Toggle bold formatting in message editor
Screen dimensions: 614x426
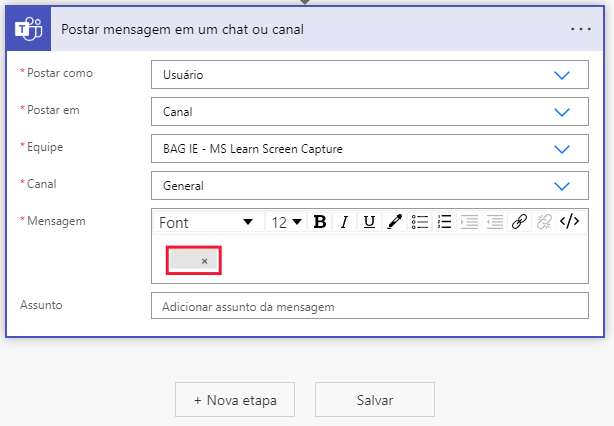tap(320, 222)
